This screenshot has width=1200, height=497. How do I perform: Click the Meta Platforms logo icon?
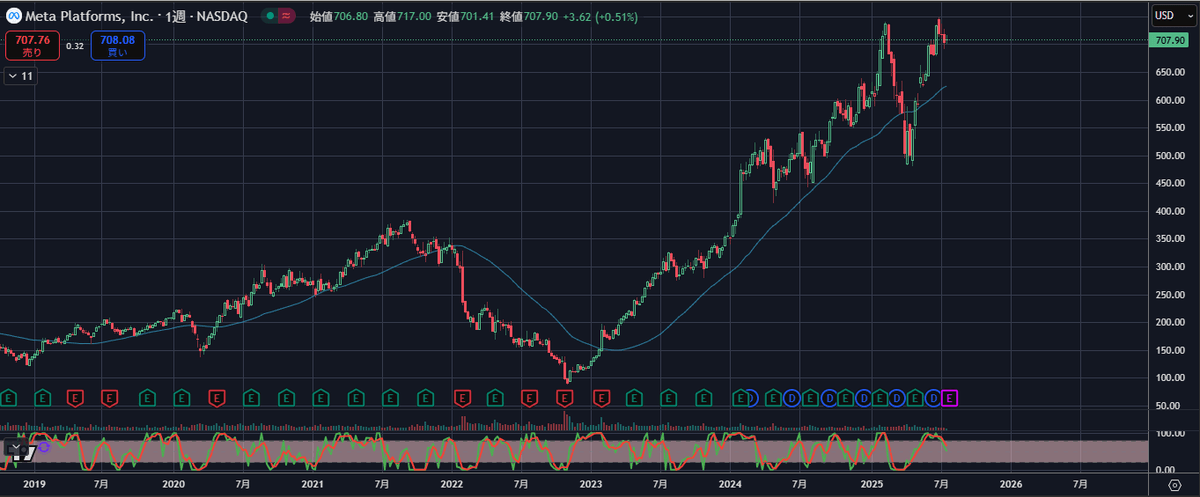[x=15, y=17]
